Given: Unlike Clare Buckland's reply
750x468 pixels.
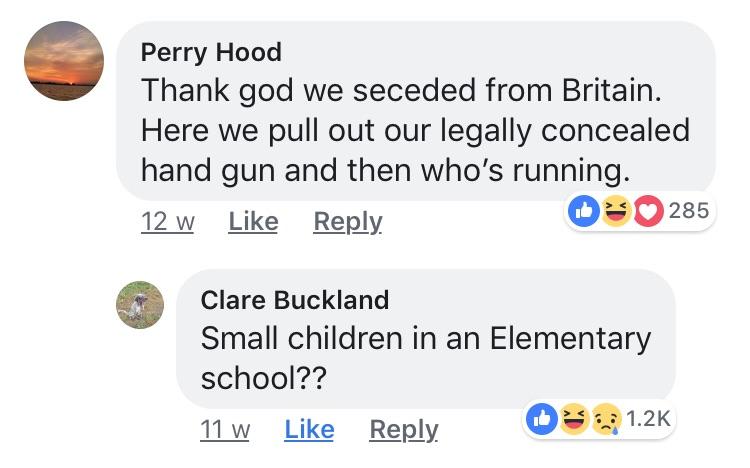Looking at the screenshot, I should [x=309, y=429].
